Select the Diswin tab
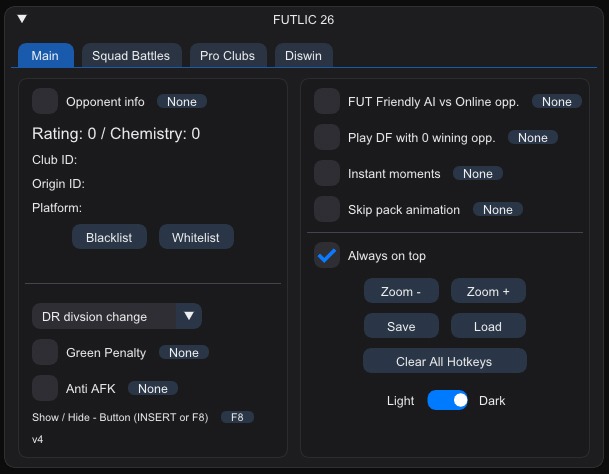Viewport: 609px width, 474px height. click(x=305, y=56)
